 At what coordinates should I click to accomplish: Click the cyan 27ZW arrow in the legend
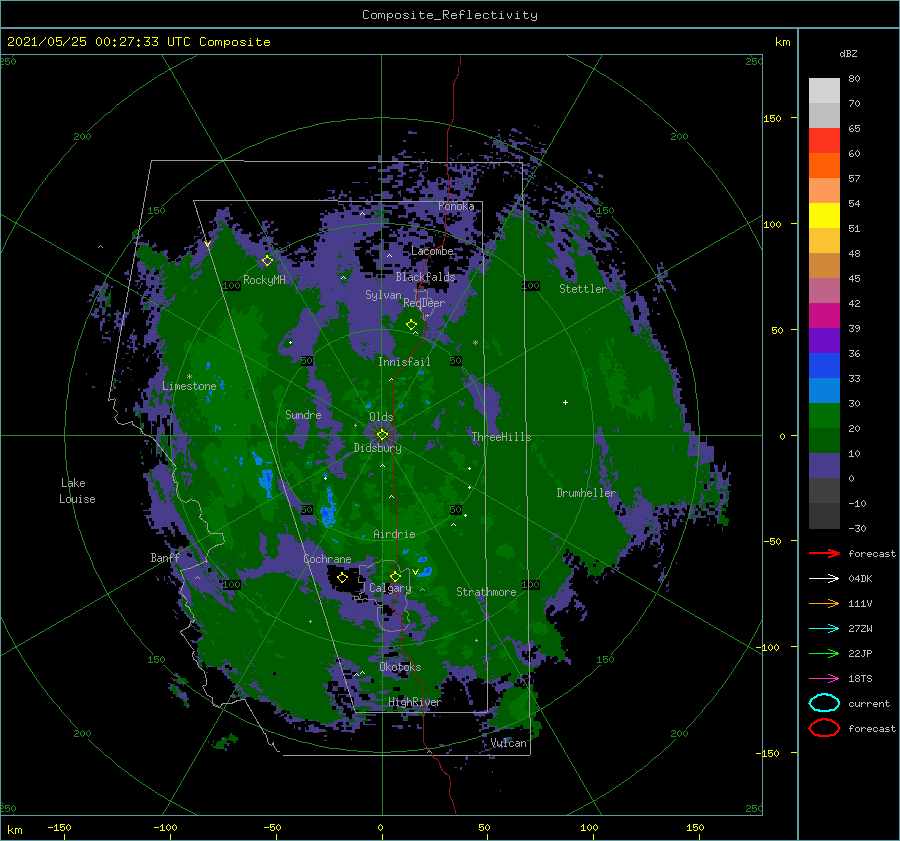[x=824, y=629]
